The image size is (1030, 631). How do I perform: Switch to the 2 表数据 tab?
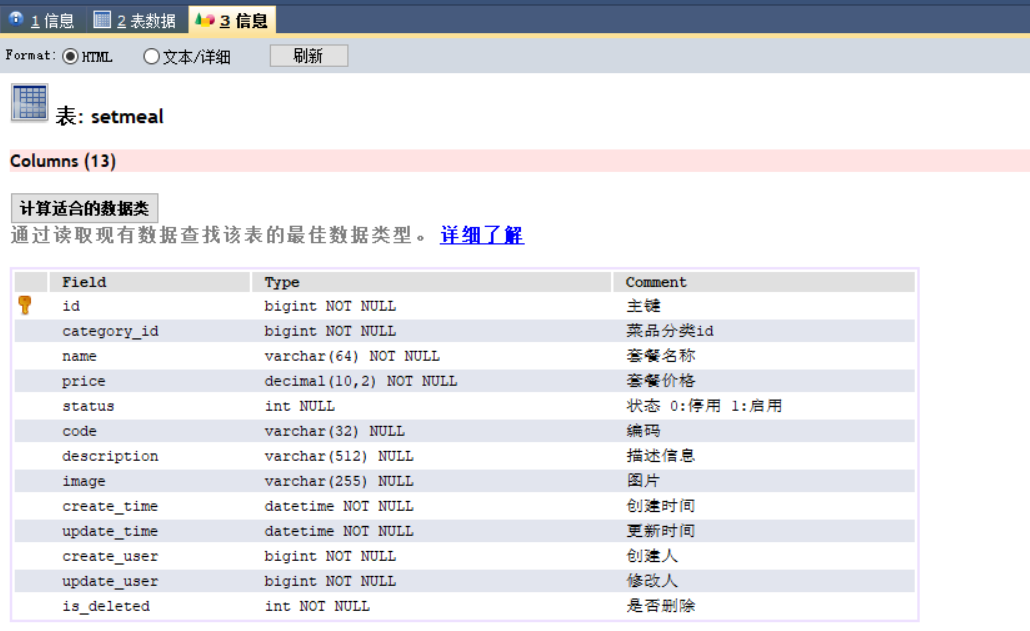point(135,20)
